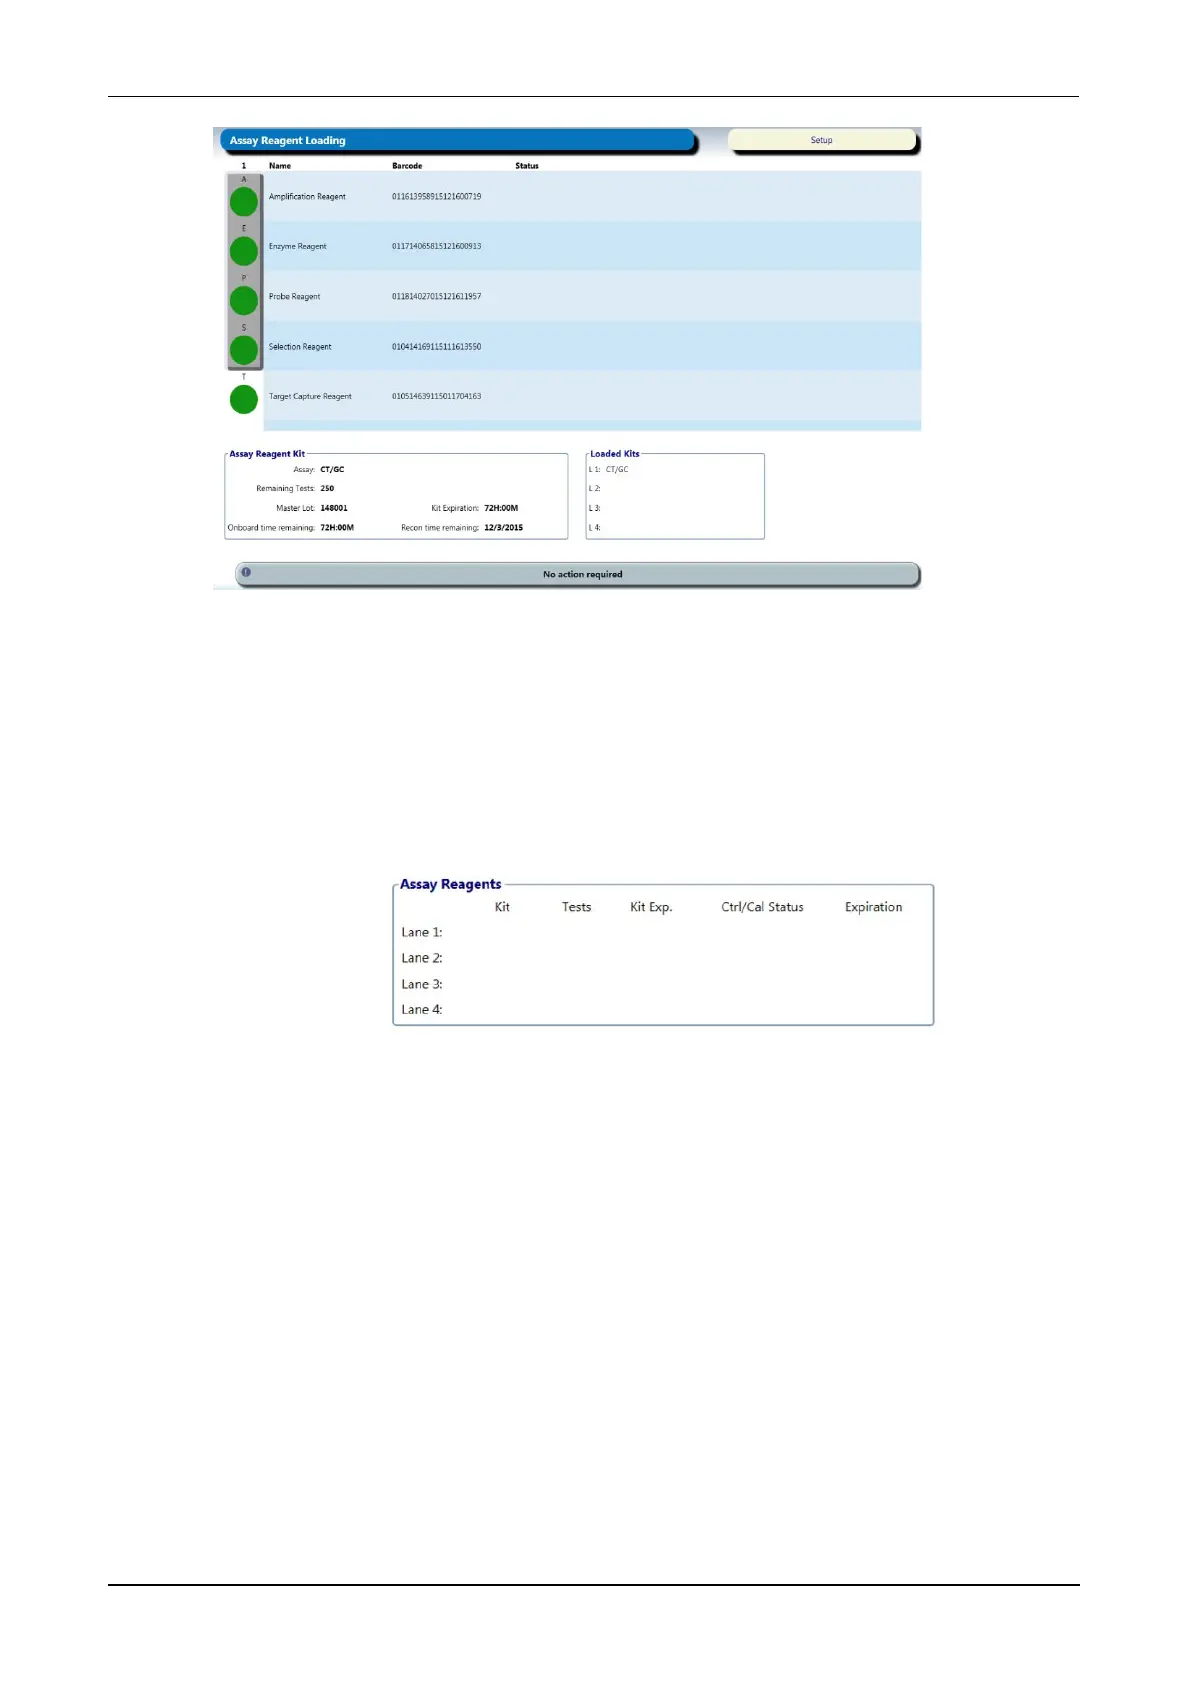Image resolution: width=1191 pixels, height=1684 pixels.
Task: Select the Lane 1: row label
Action: tap(422, 932)
